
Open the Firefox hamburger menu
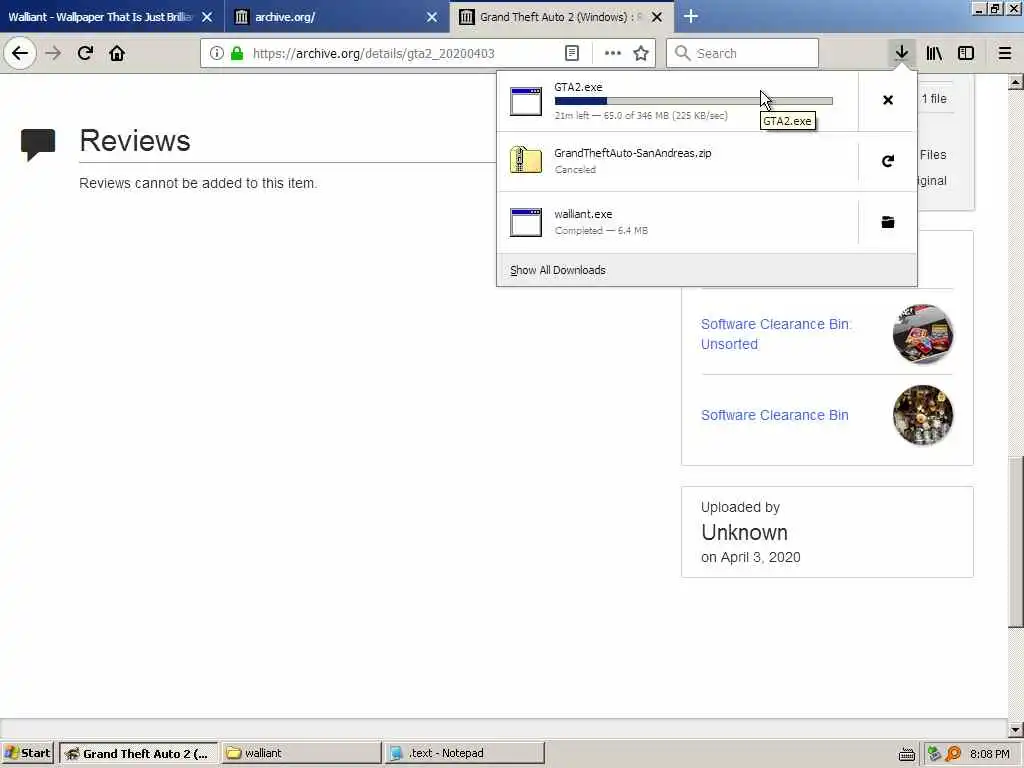coord(1004,53)
